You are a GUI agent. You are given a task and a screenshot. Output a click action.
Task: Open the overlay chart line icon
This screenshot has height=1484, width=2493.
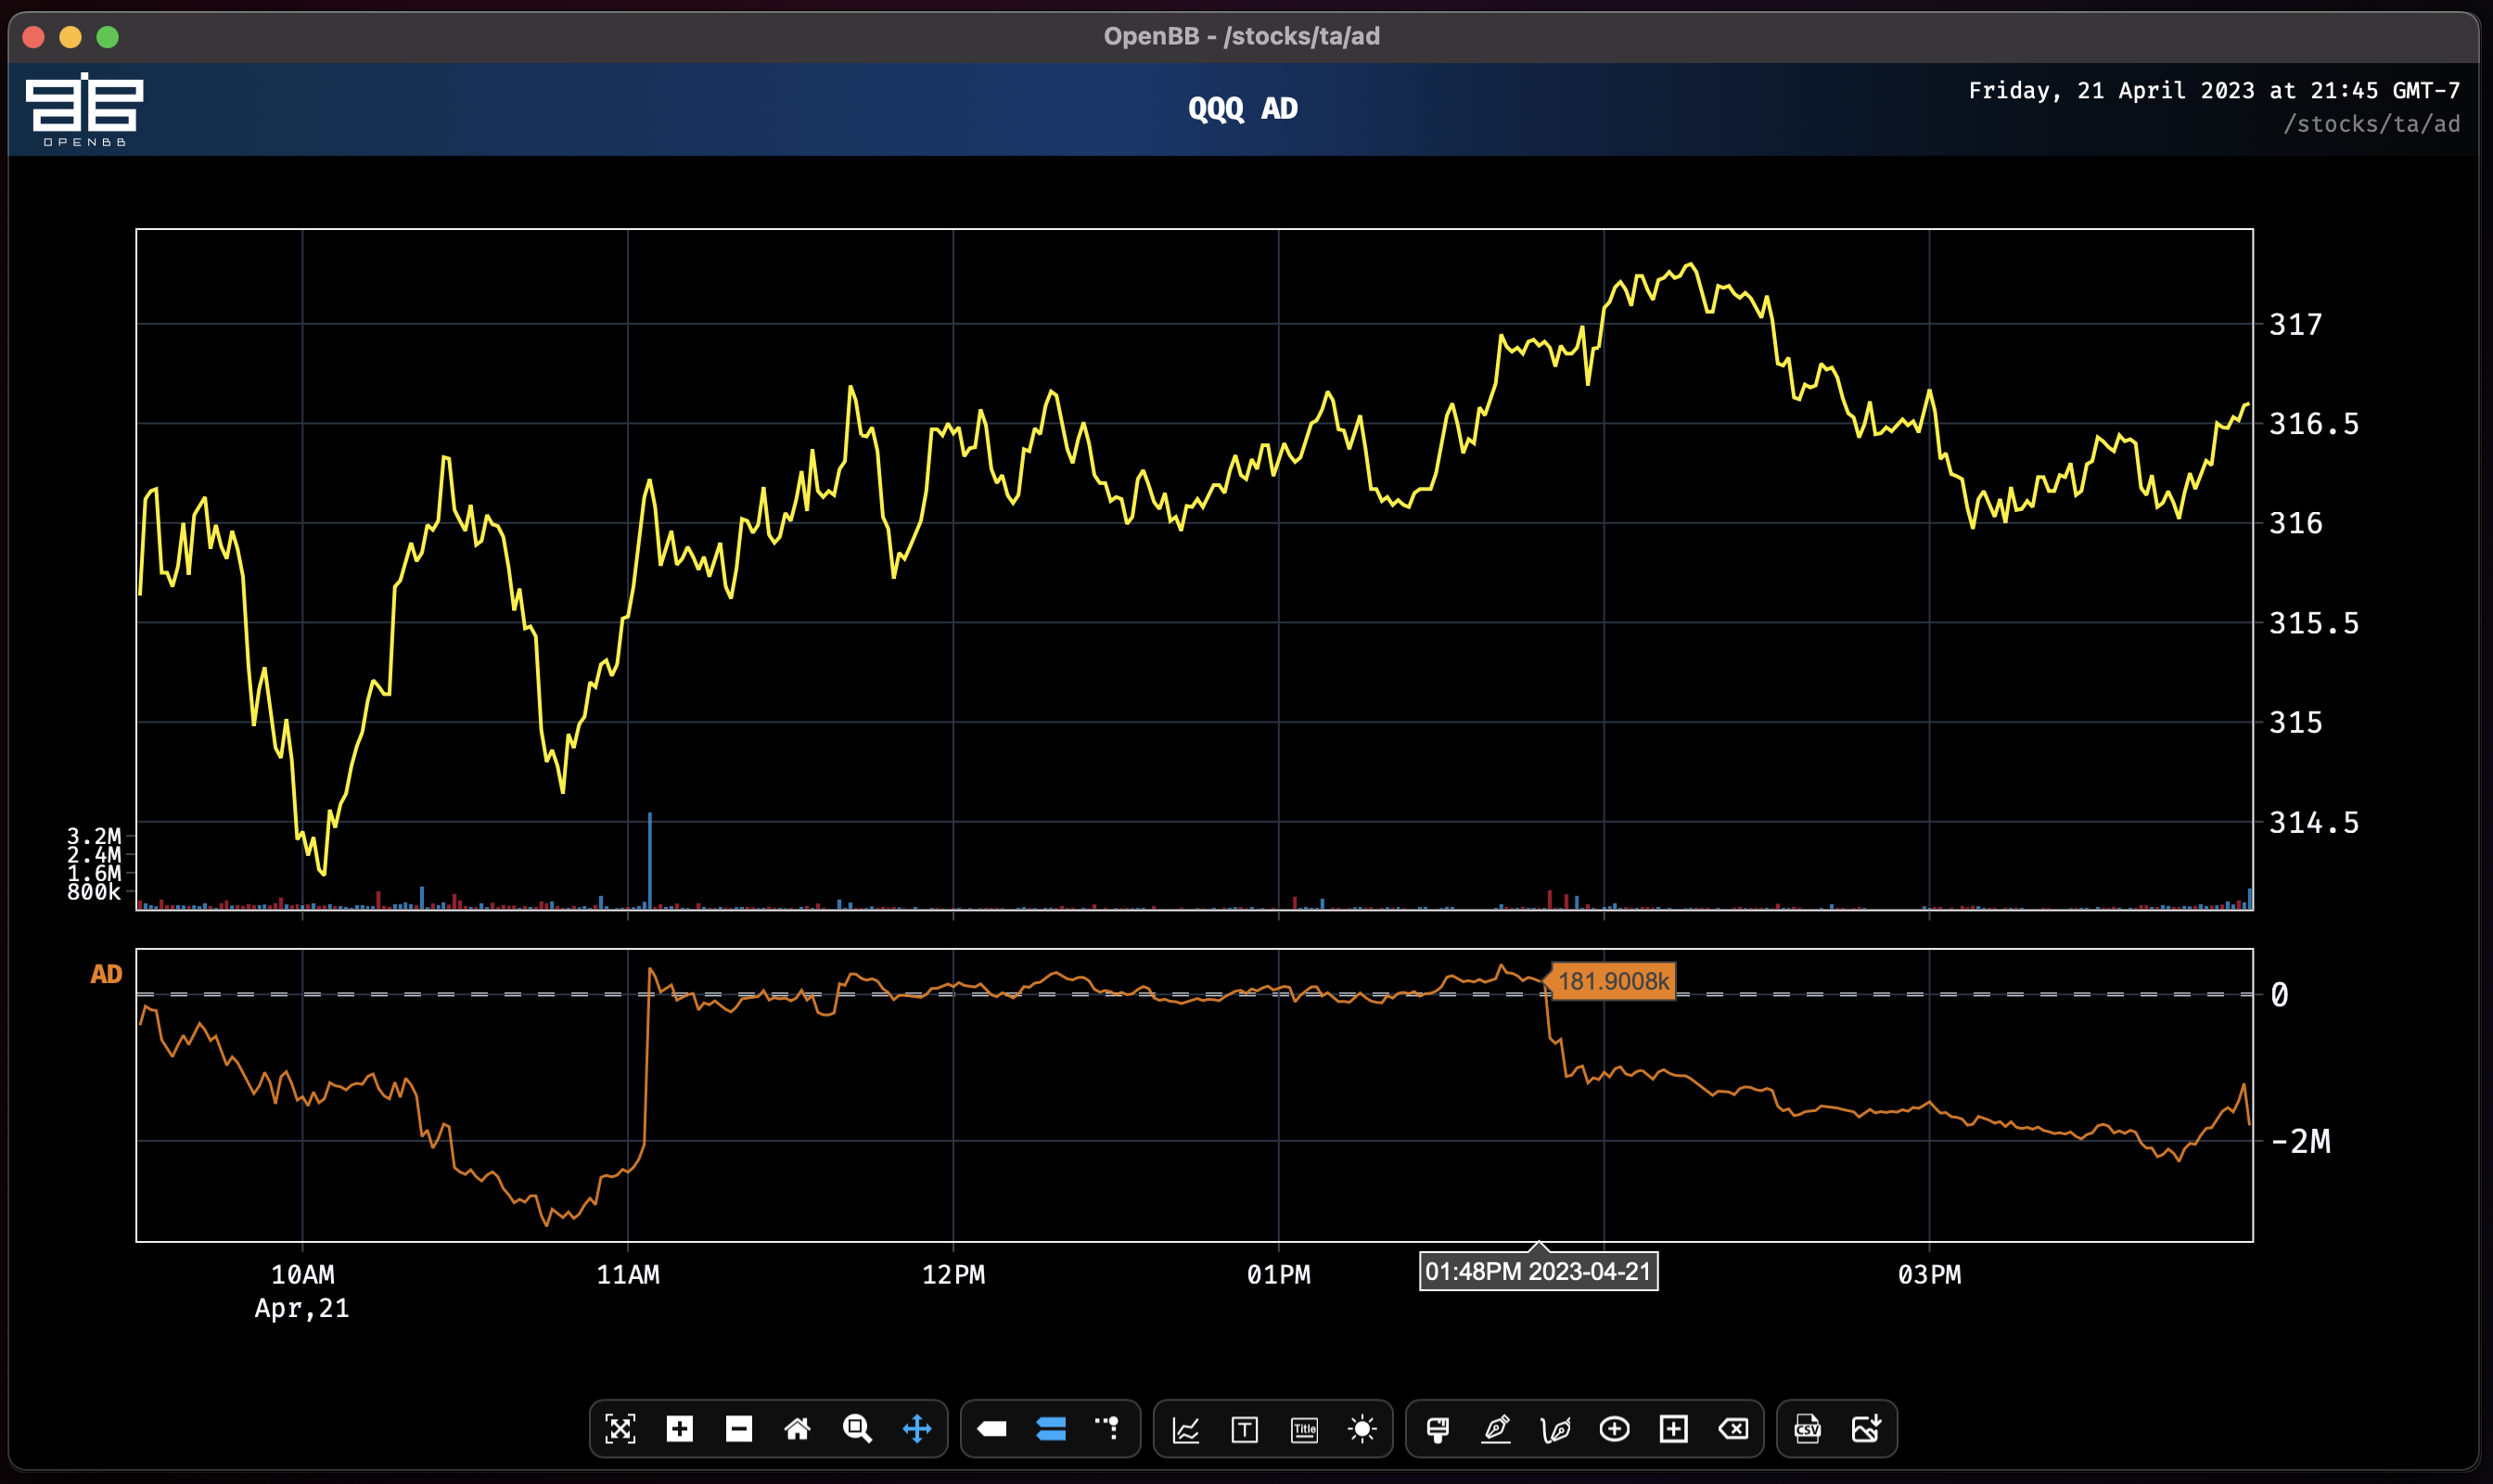(1186, 1429)
